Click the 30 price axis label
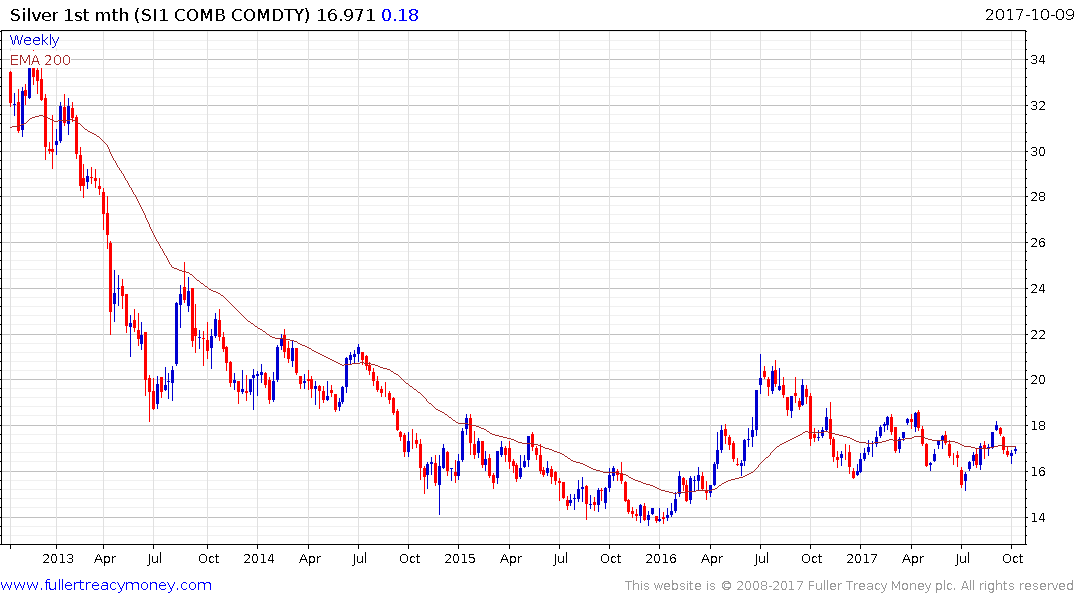The height and width of the screenshot is (600, 1075). pyautogui.click(x=1037, y=152)
